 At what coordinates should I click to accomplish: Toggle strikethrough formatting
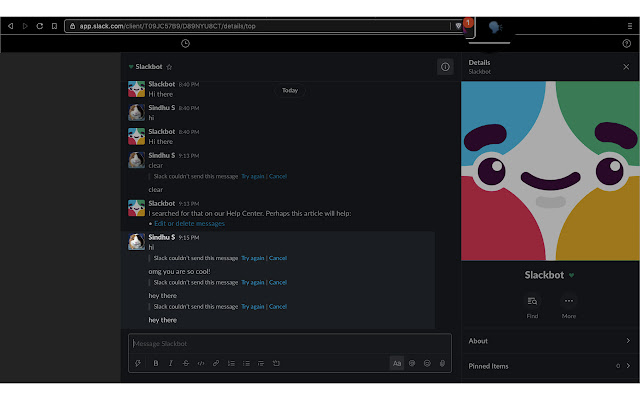[186, 363]
